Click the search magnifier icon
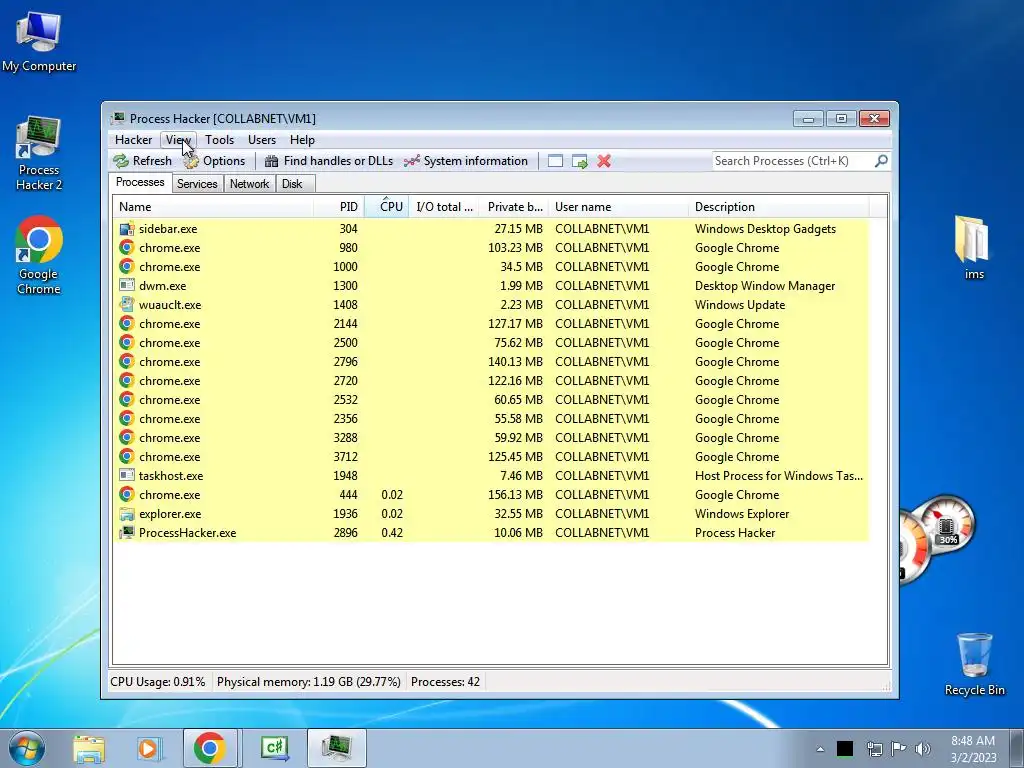1024x768 pixels. tap(881, 161)
